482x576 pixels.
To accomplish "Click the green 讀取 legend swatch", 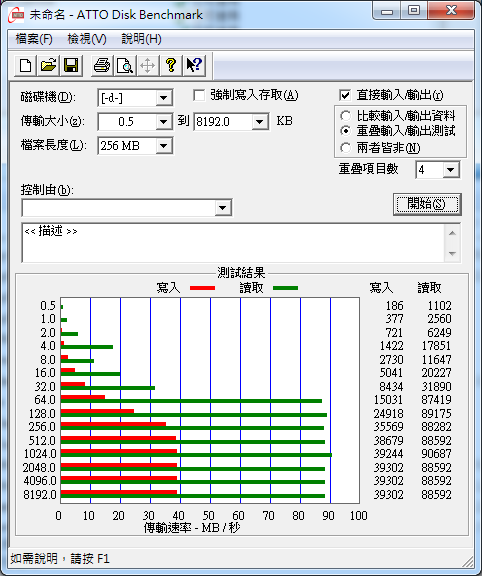I will click(285, 288).
